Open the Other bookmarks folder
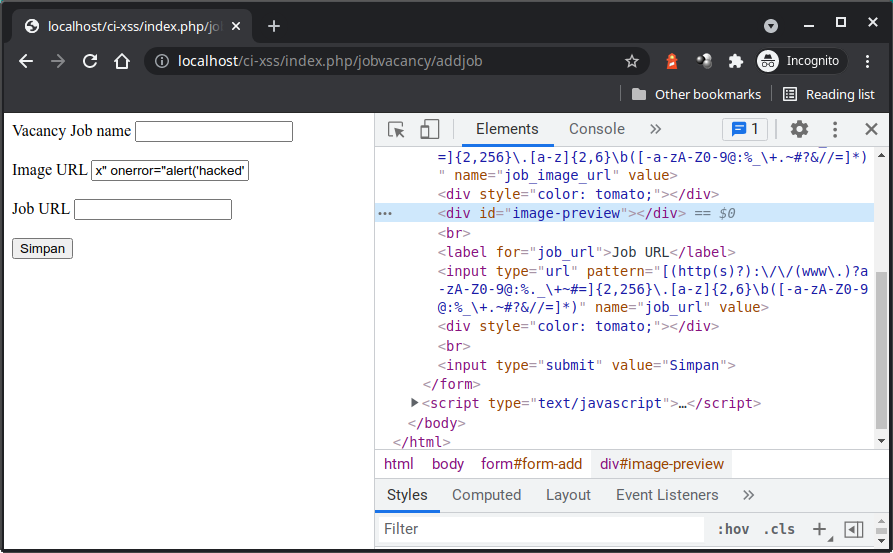This screenshot has width=893, height=553. [x=696, y=95]
